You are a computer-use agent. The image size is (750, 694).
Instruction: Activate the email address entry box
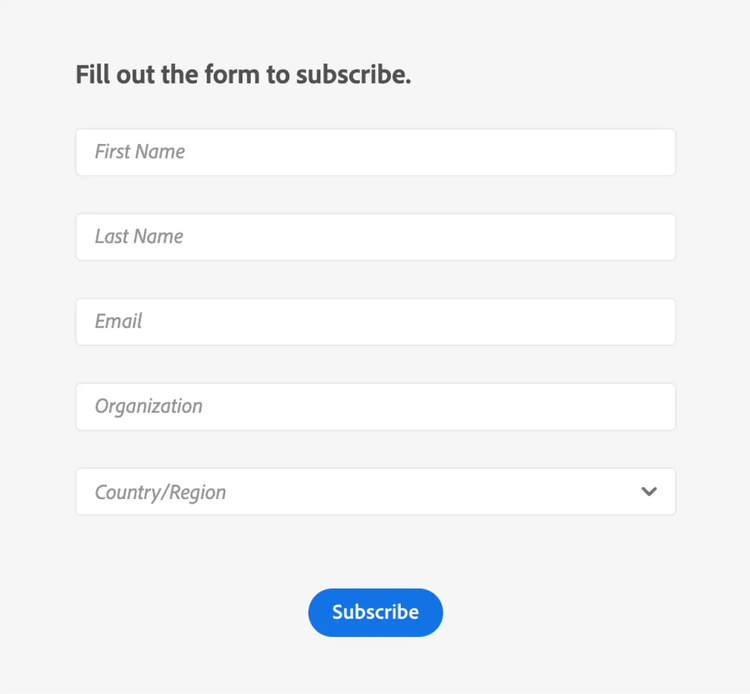coord(375,322)
